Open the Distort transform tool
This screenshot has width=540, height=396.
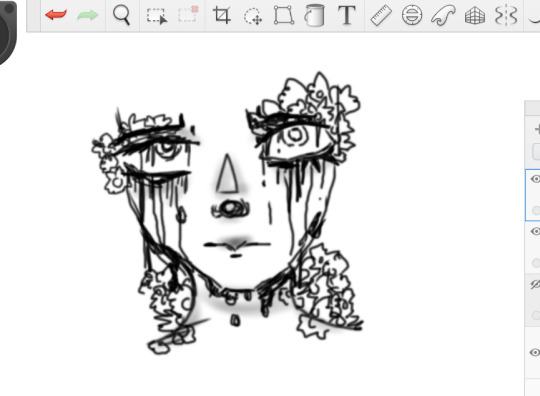[284, 15]
